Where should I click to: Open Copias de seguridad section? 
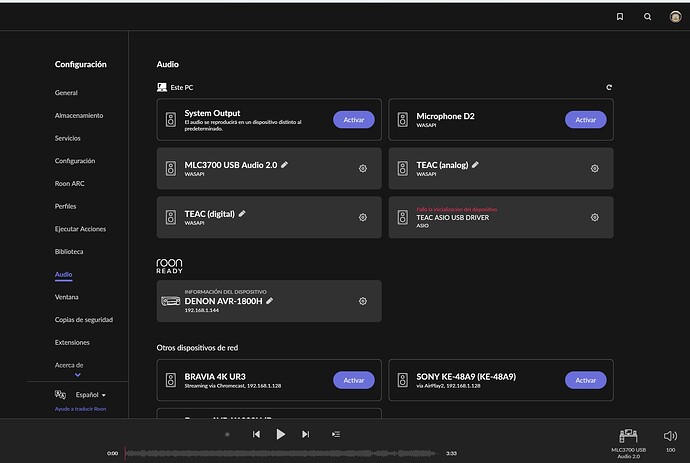pos(84,320)
